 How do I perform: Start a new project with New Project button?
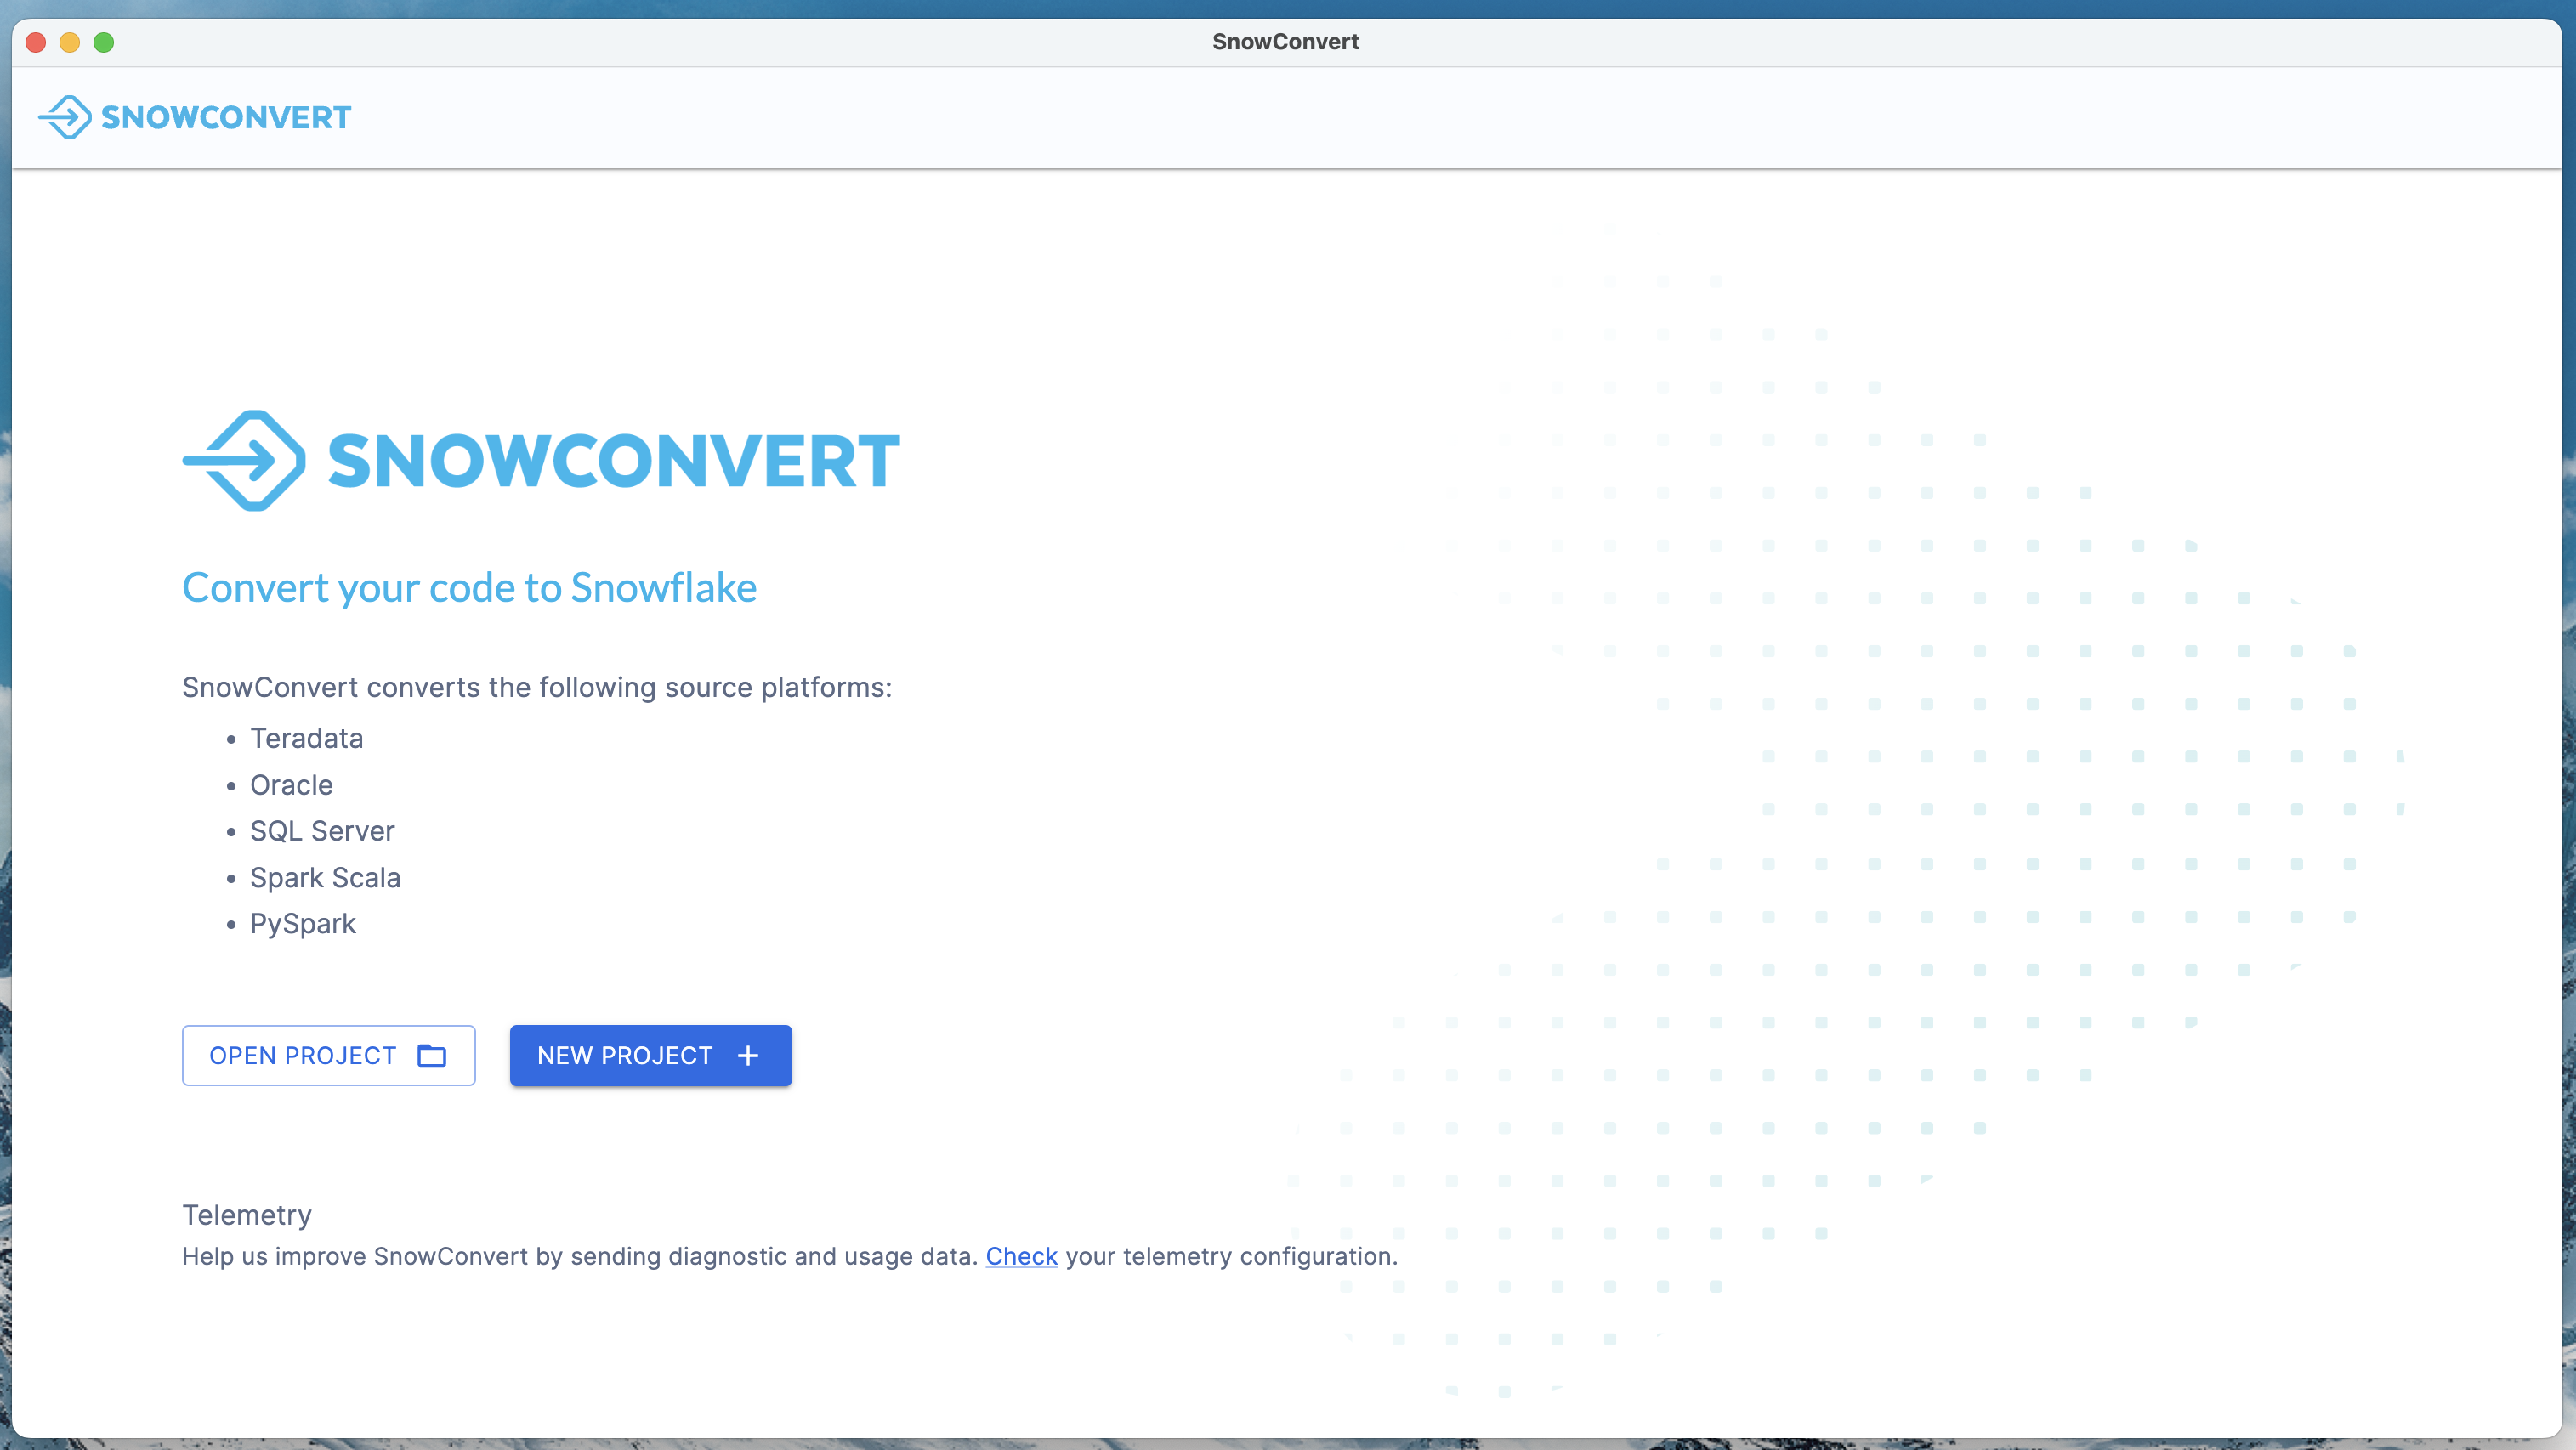[650, 1055]
